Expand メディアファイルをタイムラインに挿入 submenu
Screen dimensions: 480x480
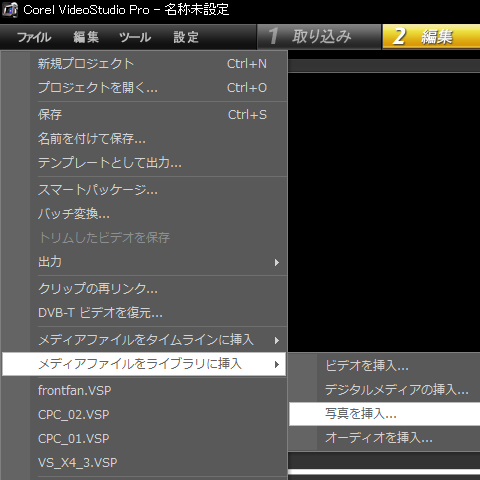click(144, 340)
